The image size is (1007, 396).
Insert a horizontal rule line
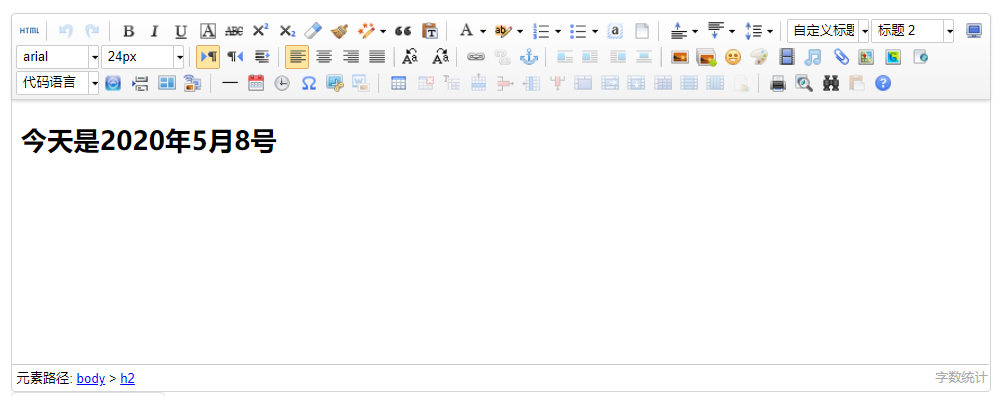229,83
